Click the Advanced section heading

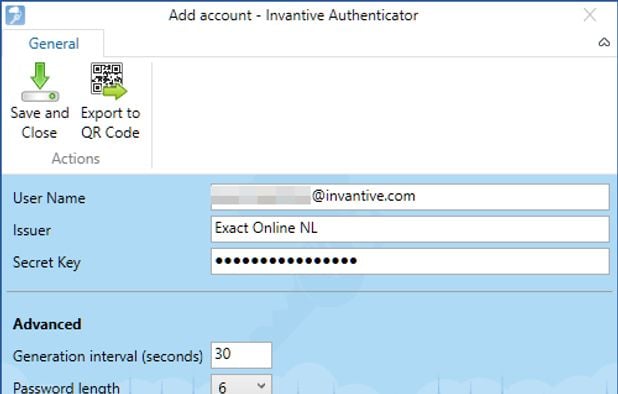pos(47,324)
